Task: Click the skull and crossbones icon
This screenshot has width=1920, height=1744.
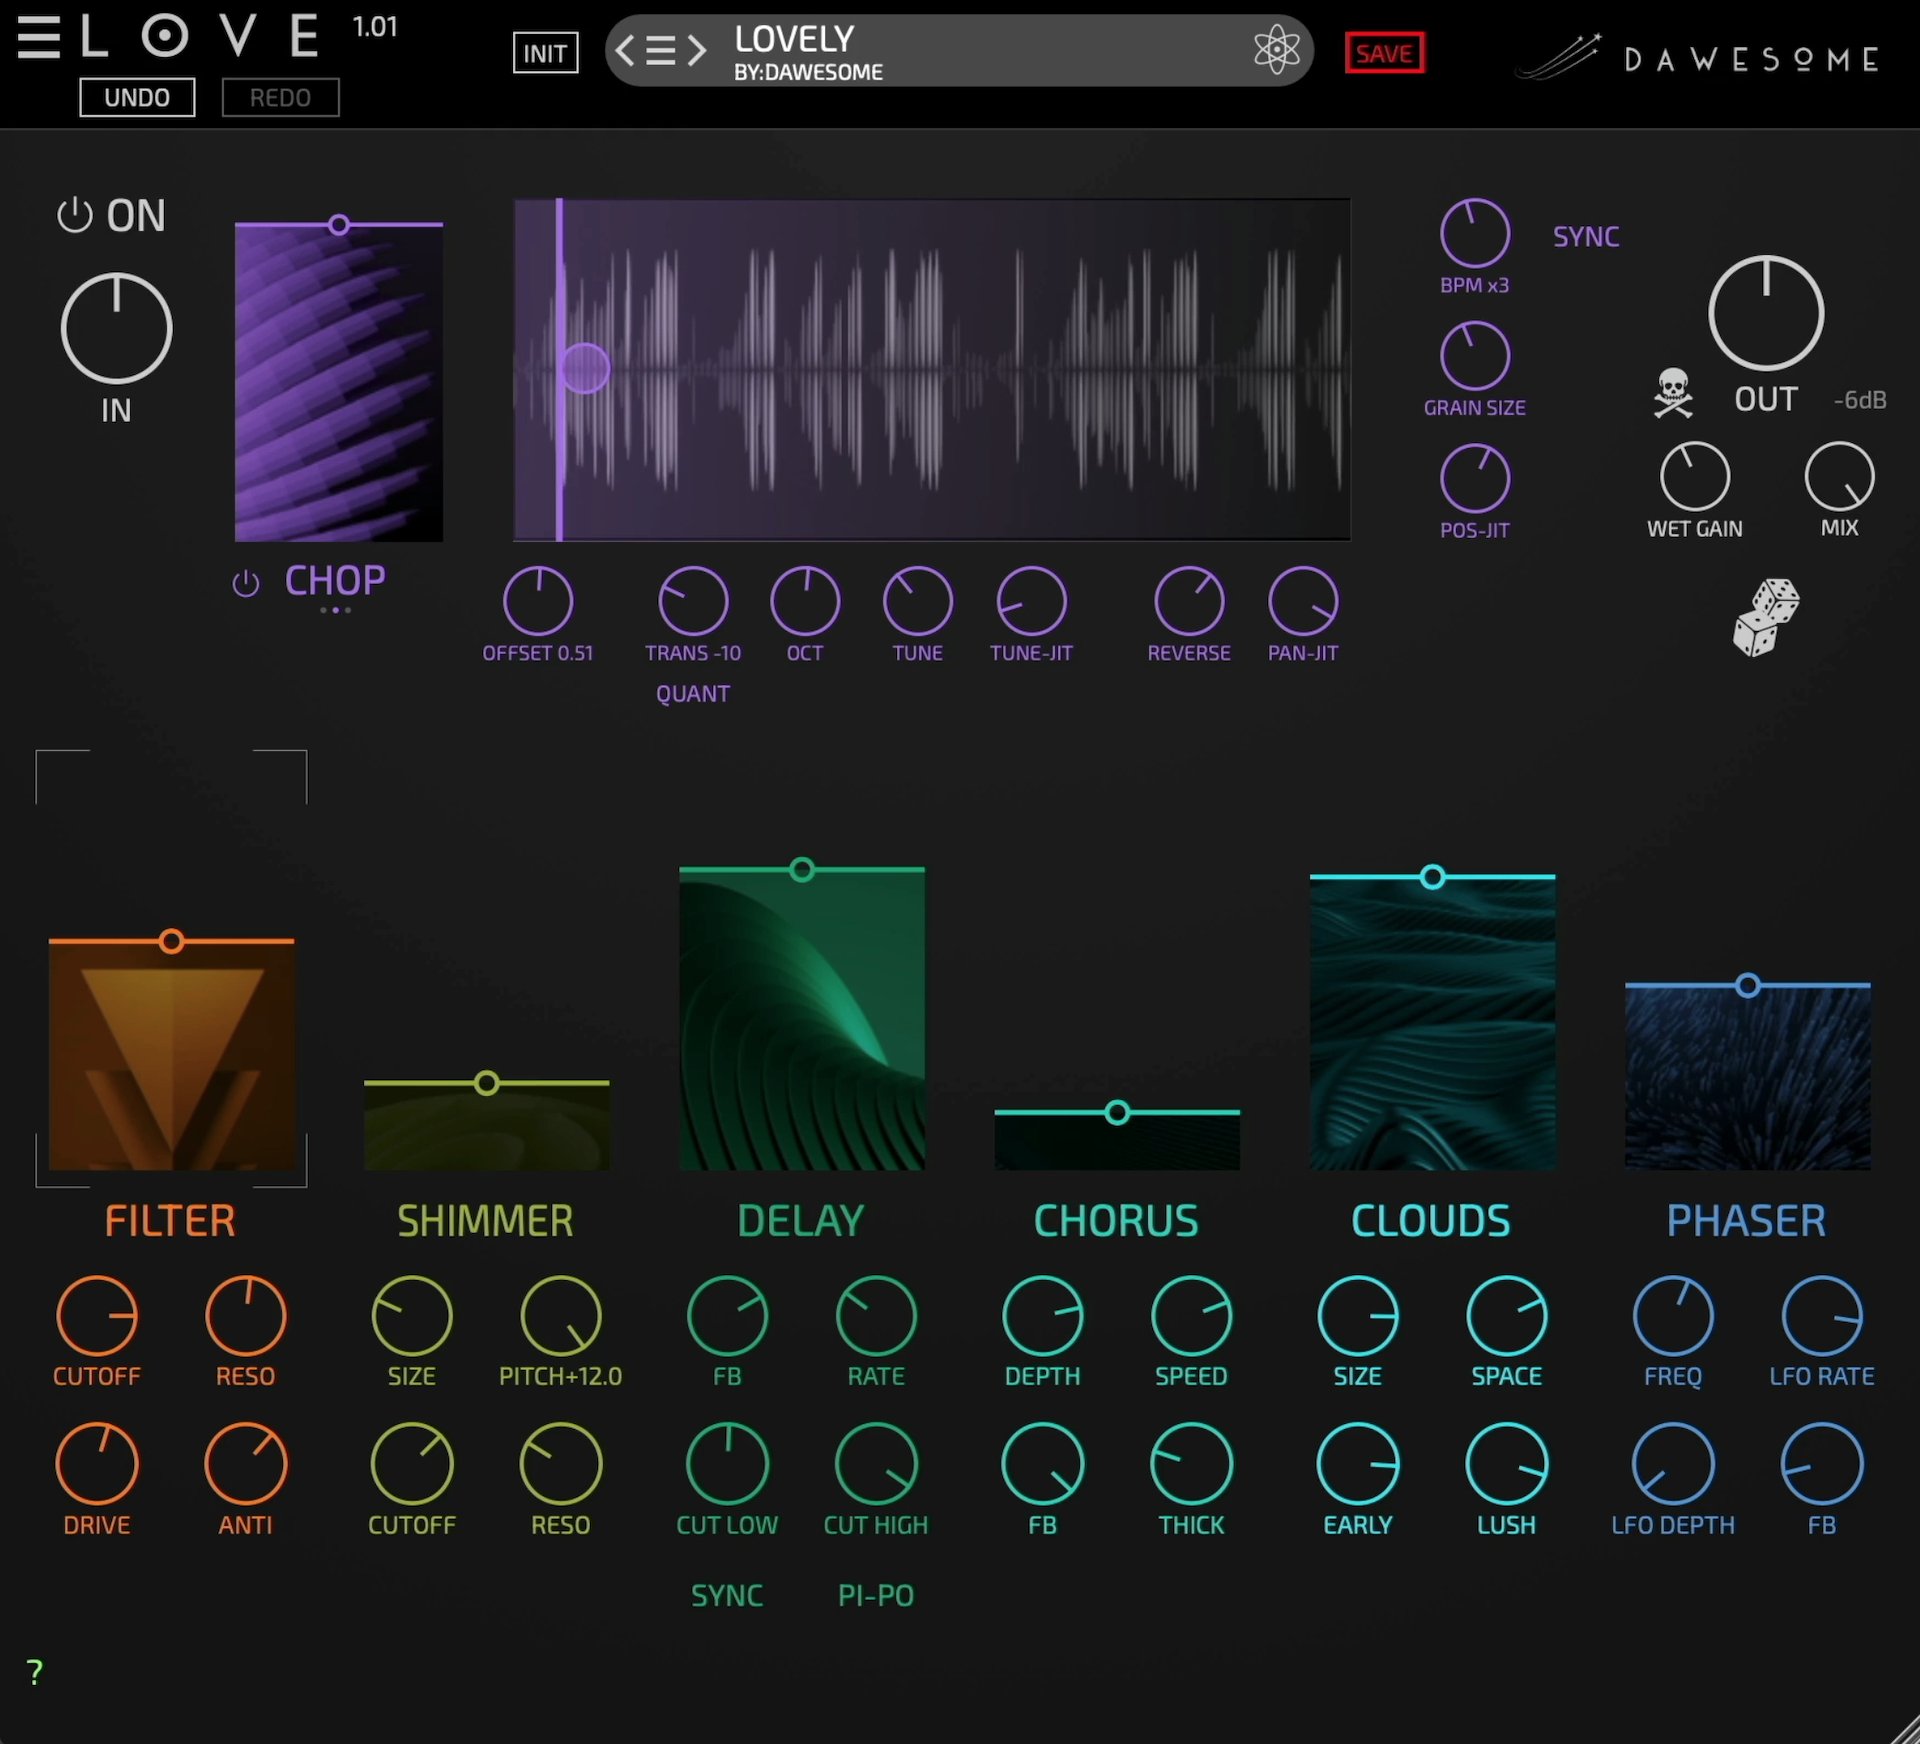Action: [x=1672, y=393]
